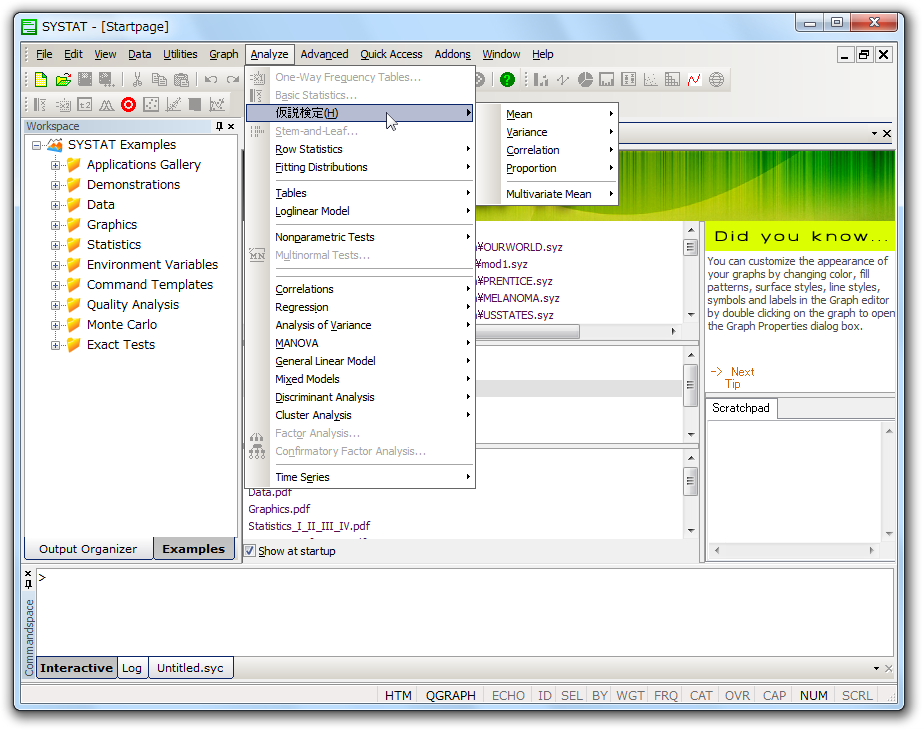Choose Regression from the Analyze menu
The image size is (923, 730).
[360, 307]
